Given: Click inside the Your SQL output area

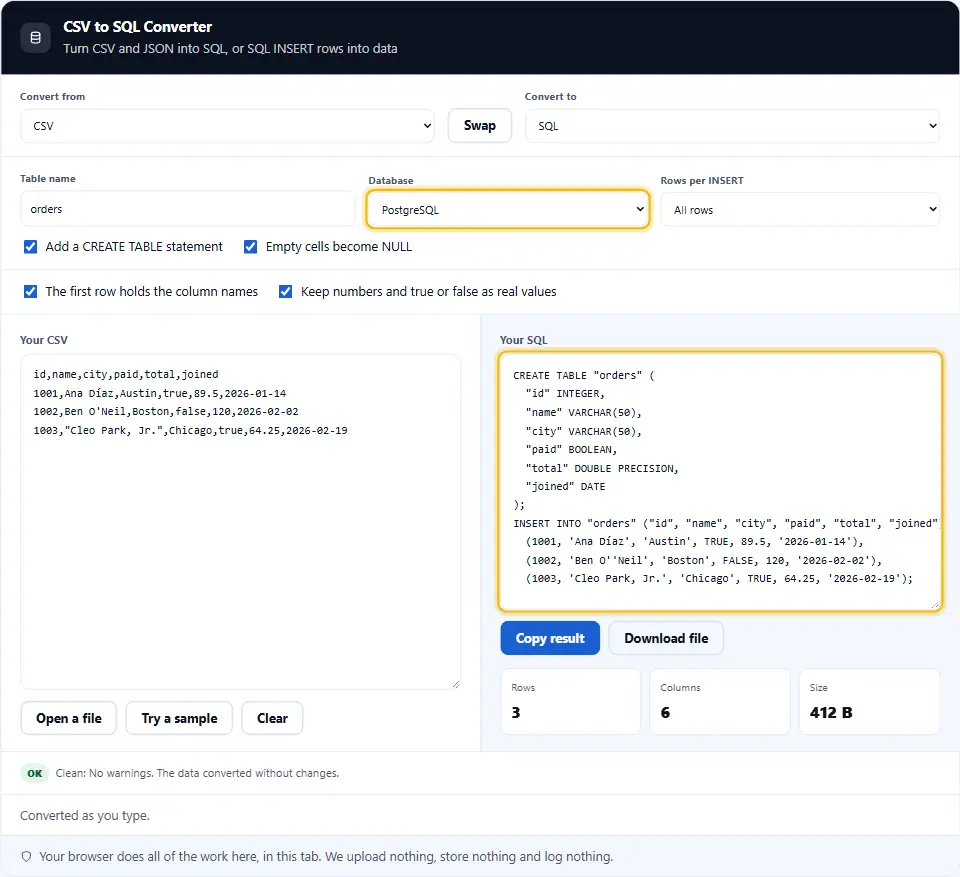Looking at the screenshot, I should point(720,481).
